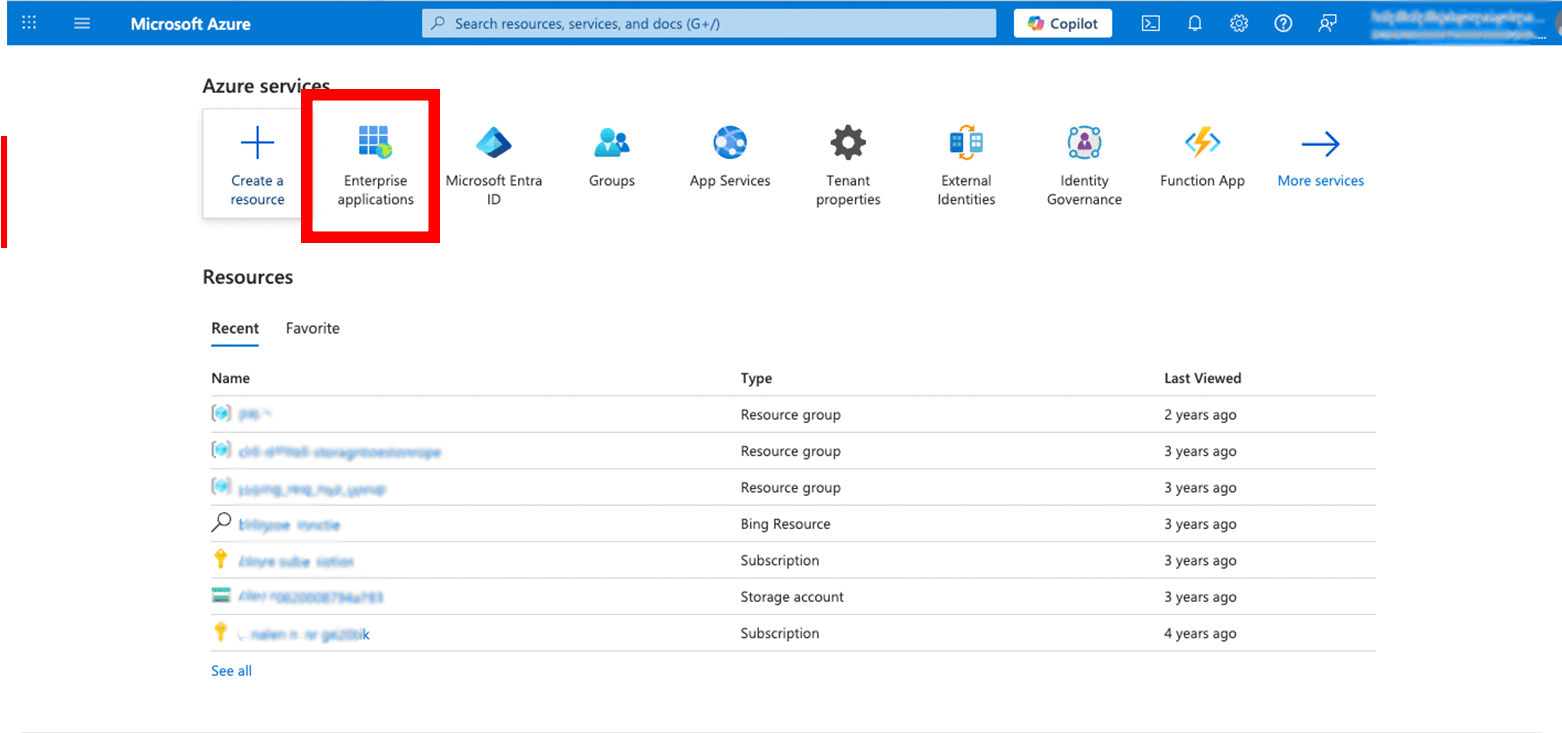Image resolution: width=1562 pixels, height=733 pixels.
Task: Open Help and support question mark
Action: 1283,24
